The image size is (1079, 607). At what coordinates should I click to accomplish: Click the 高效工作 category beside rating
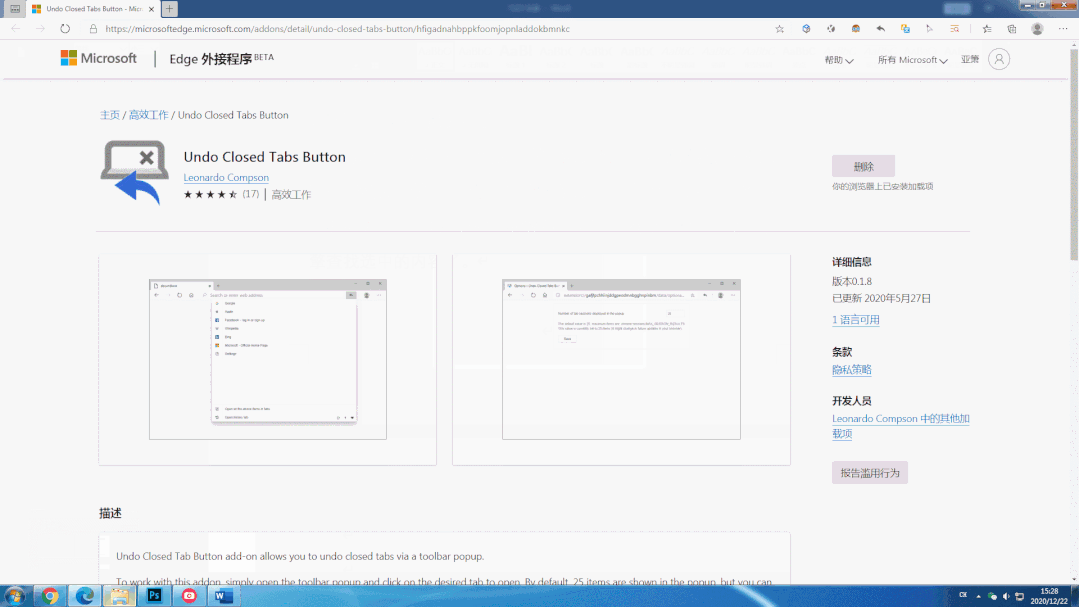pyautogui.click(x=291, y=195)
